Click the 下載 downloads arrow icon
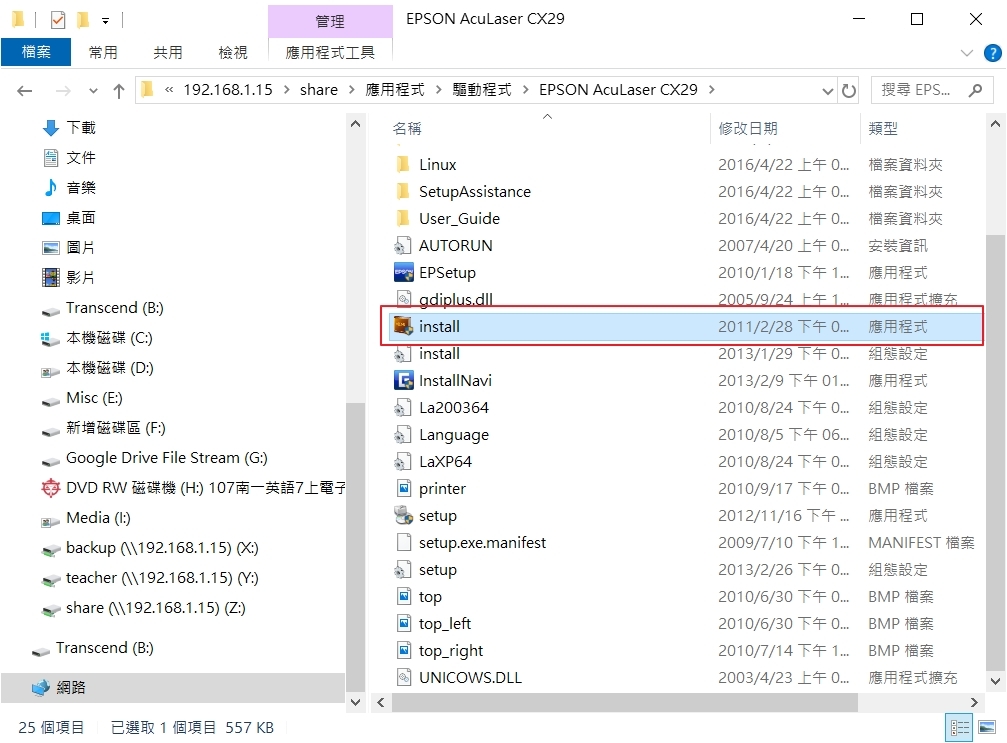 [51, 128]
